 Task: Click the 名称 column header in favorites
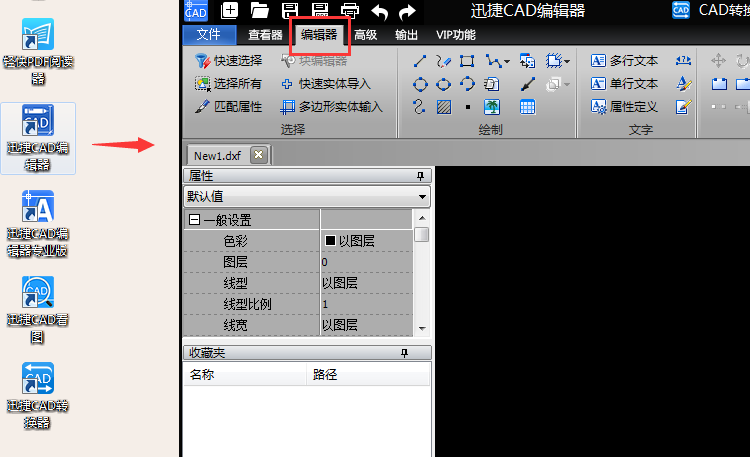pyautogui.click(x=244, y=374)
